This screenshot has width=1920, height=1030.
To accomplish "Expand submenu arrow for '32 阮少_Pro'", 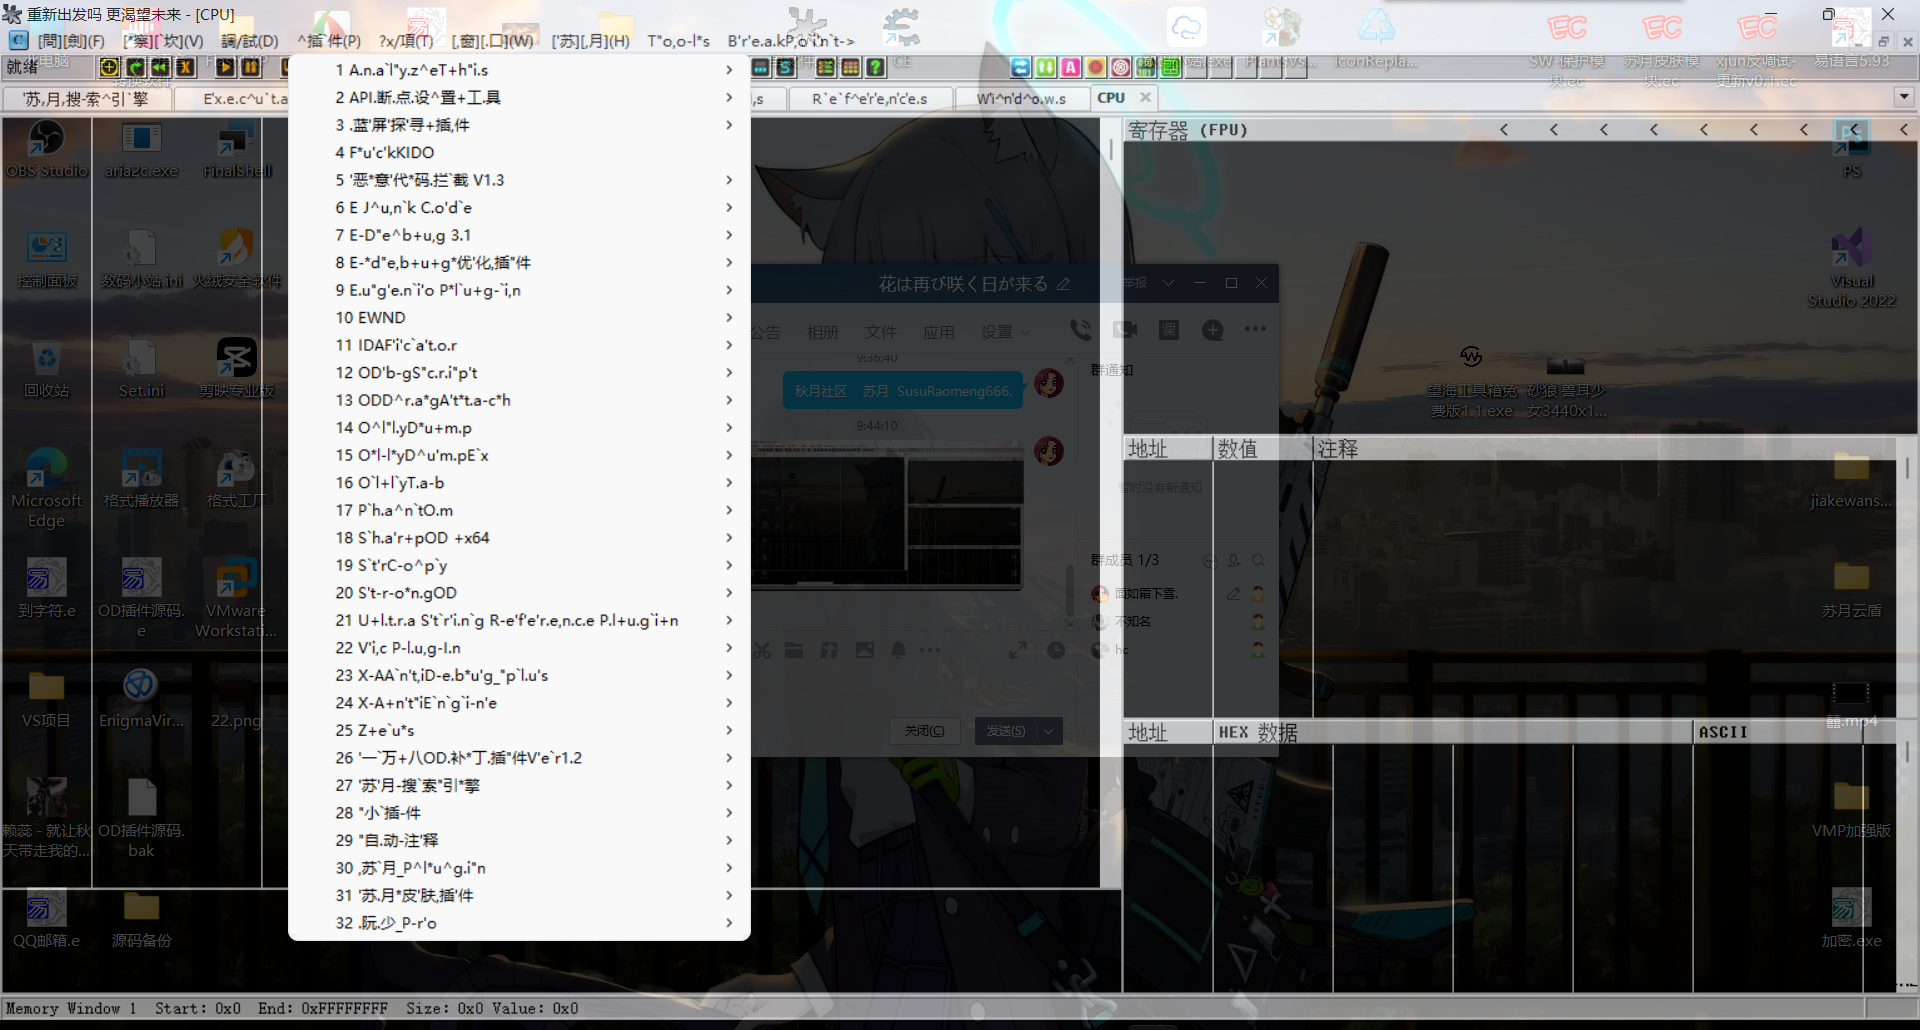I will tap(729, 922).
